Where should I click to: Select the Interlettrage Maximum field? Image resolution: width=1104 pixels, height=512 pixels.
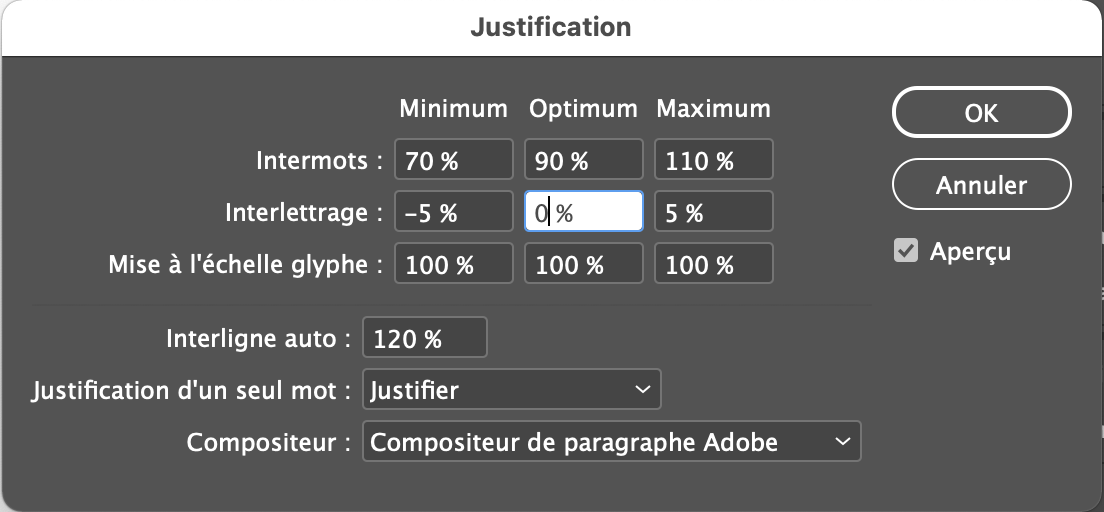[714, 213]
